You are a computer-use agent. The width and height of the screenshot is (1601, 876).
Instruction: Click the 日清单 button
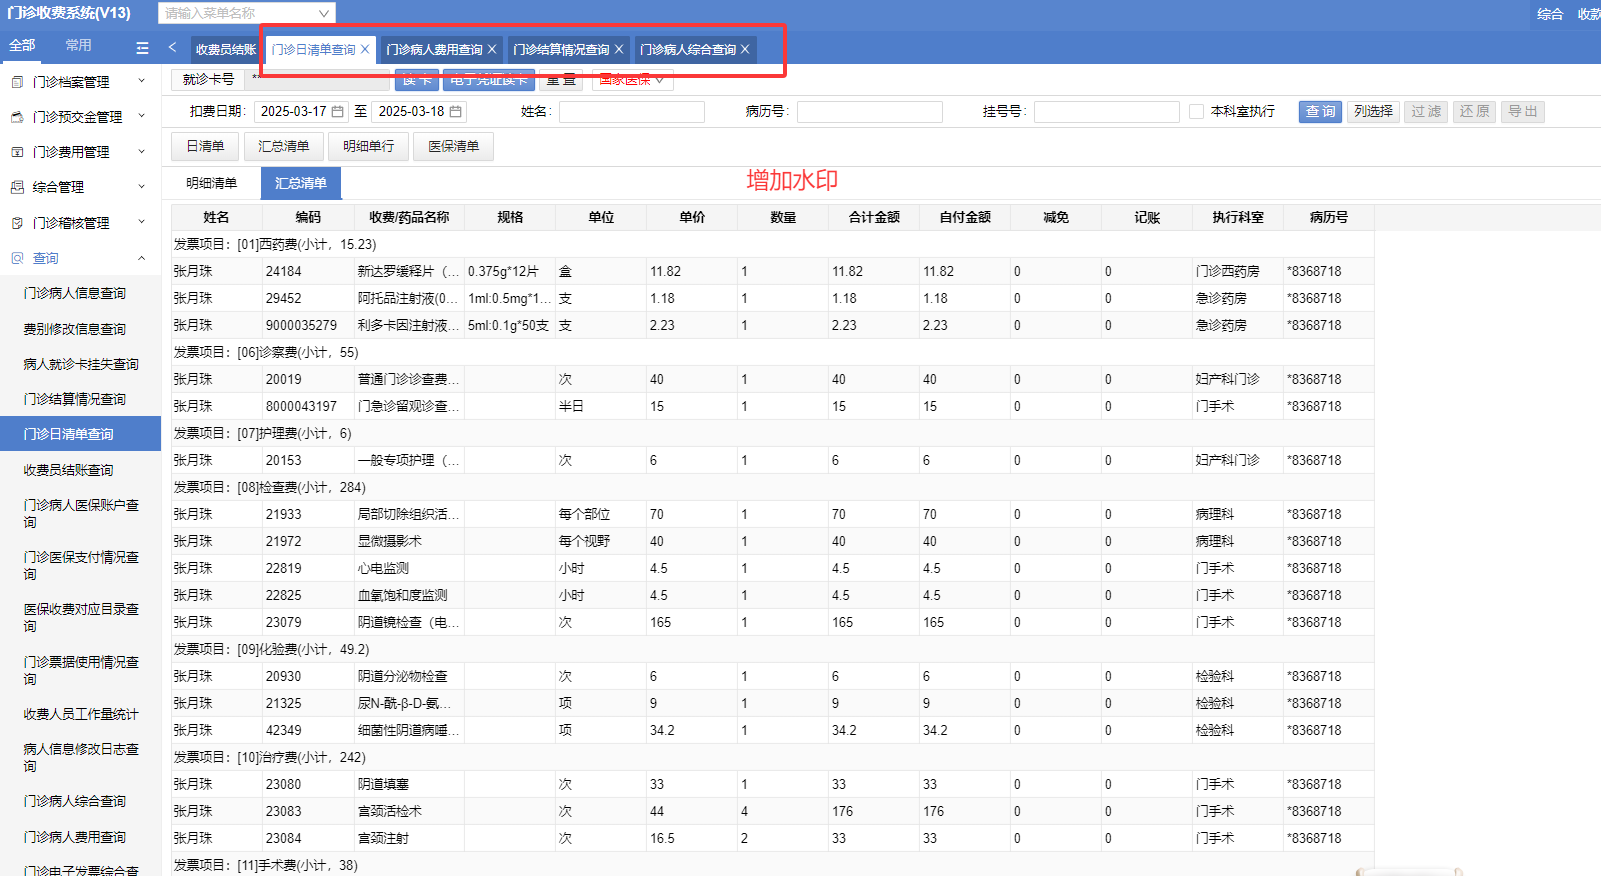[x=205, y=146]
